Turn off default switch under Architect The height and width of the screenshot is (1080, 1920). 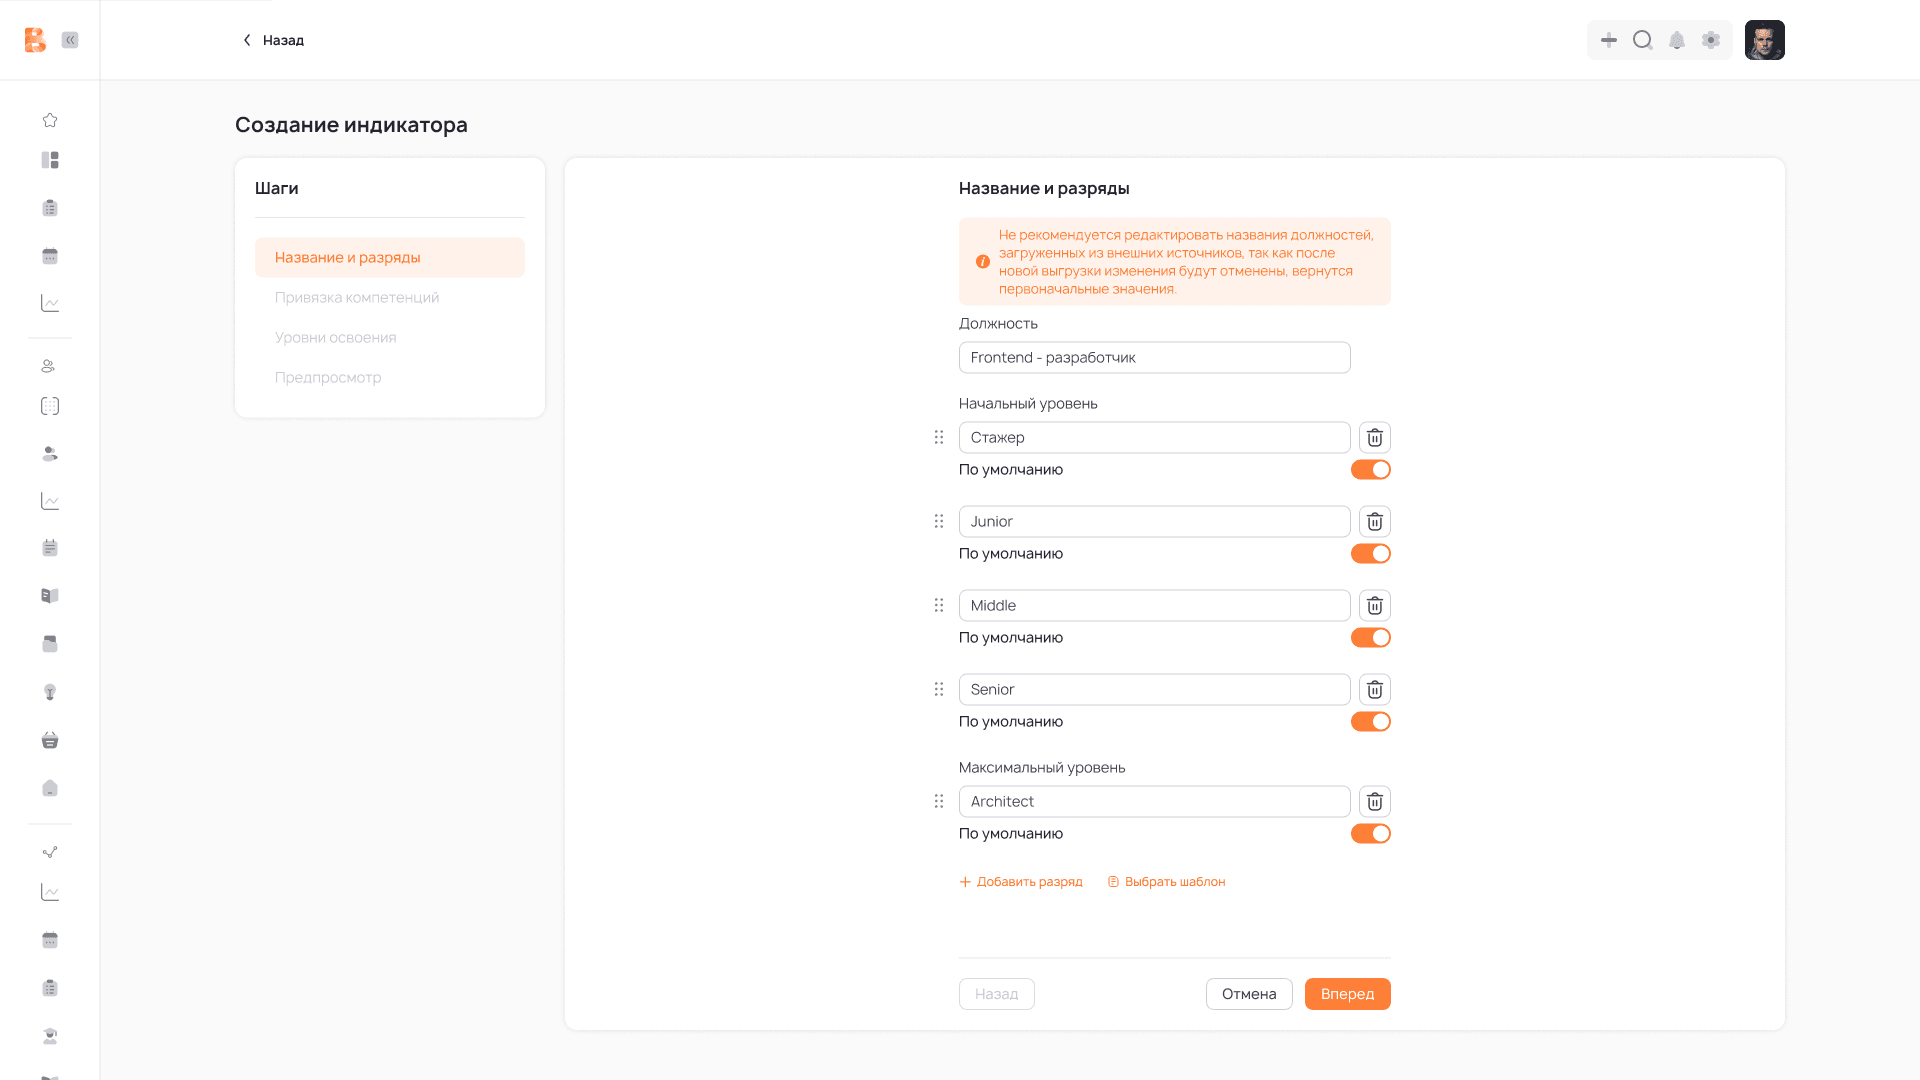coord(1370,833)
